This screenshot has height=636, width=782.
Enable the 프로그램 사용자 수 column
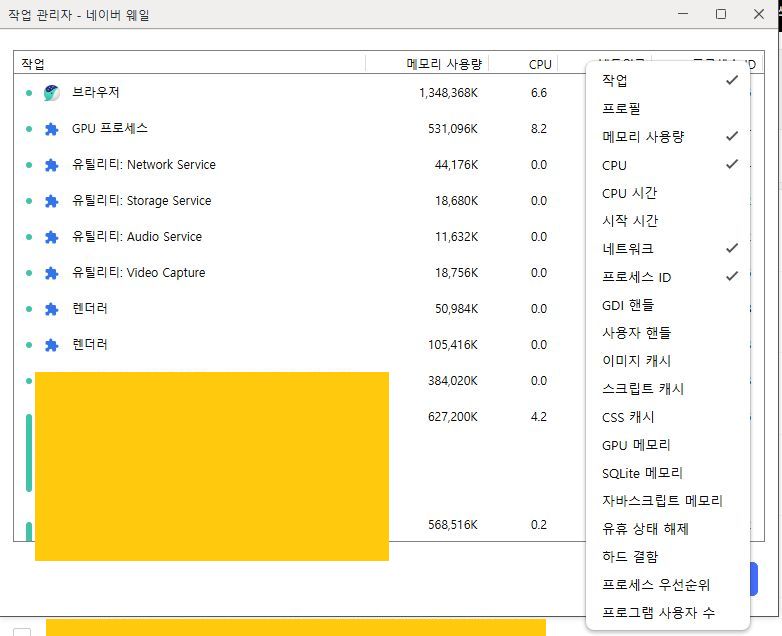pos(668,612)
